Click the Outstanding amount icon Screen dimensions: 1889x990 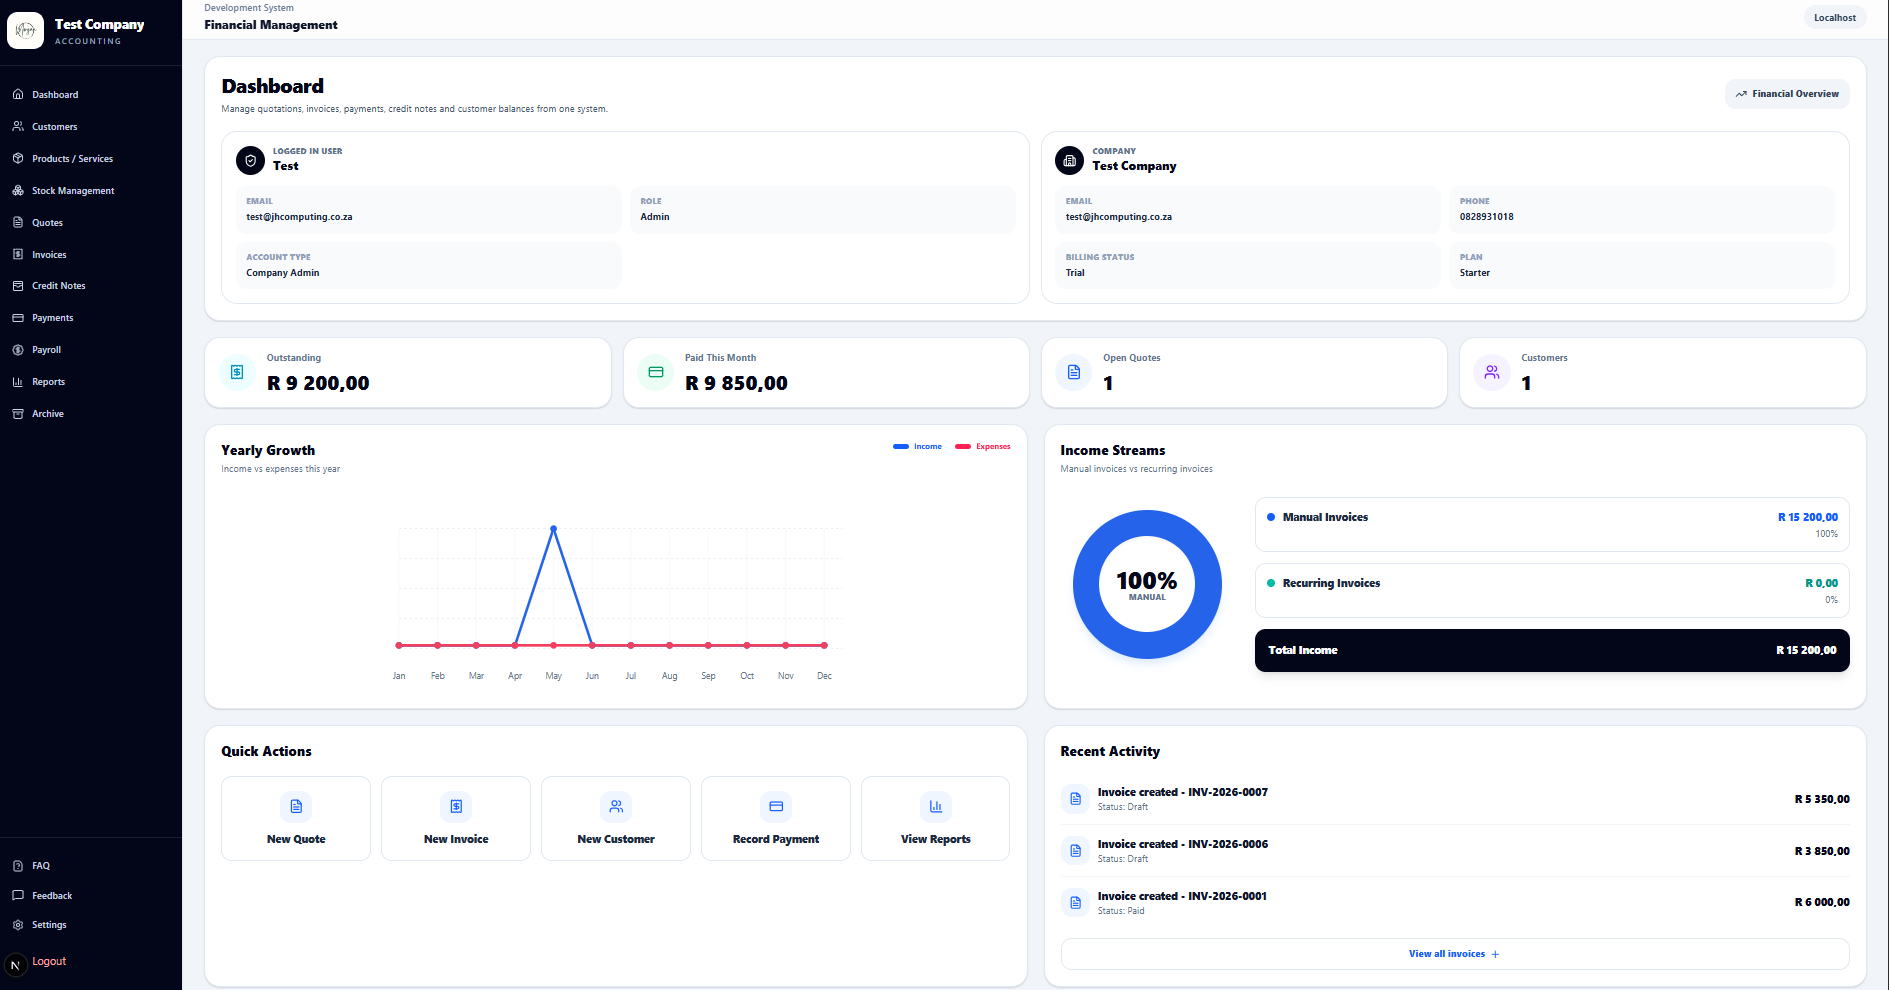coord(237,372)
